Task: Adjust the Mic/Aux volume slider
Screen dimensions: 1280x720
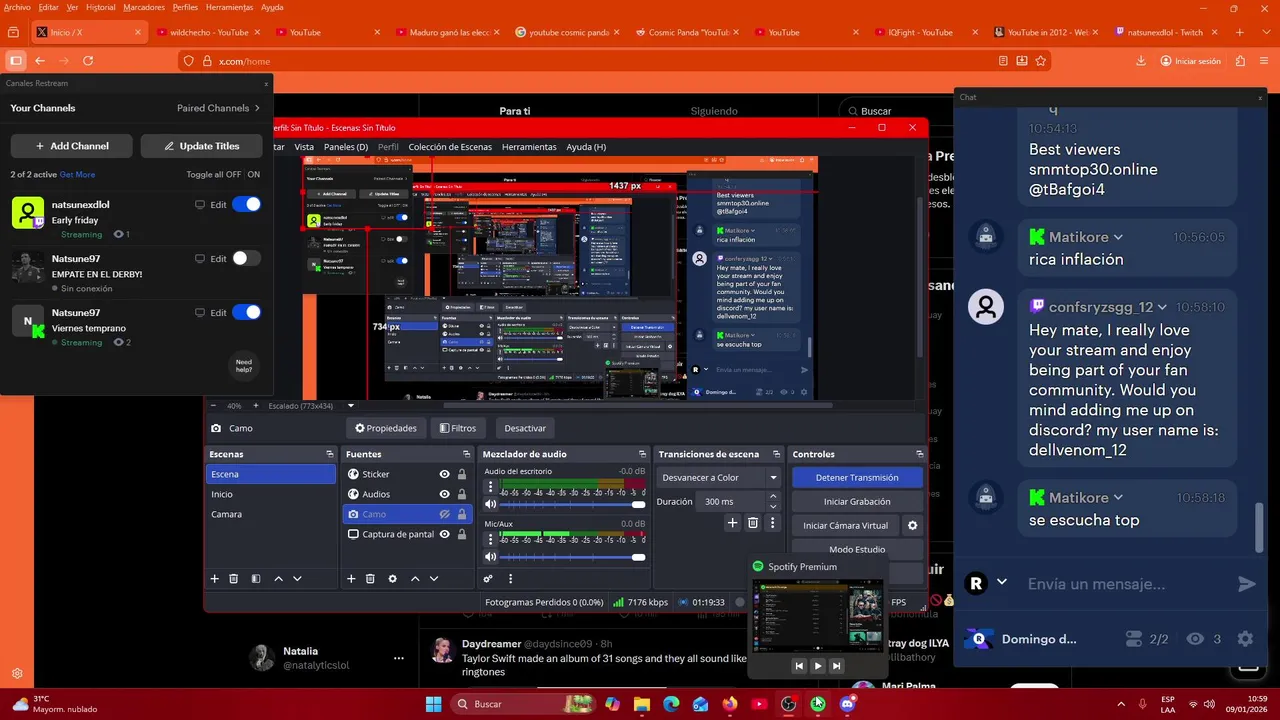Action: click(x=573, y=557)
